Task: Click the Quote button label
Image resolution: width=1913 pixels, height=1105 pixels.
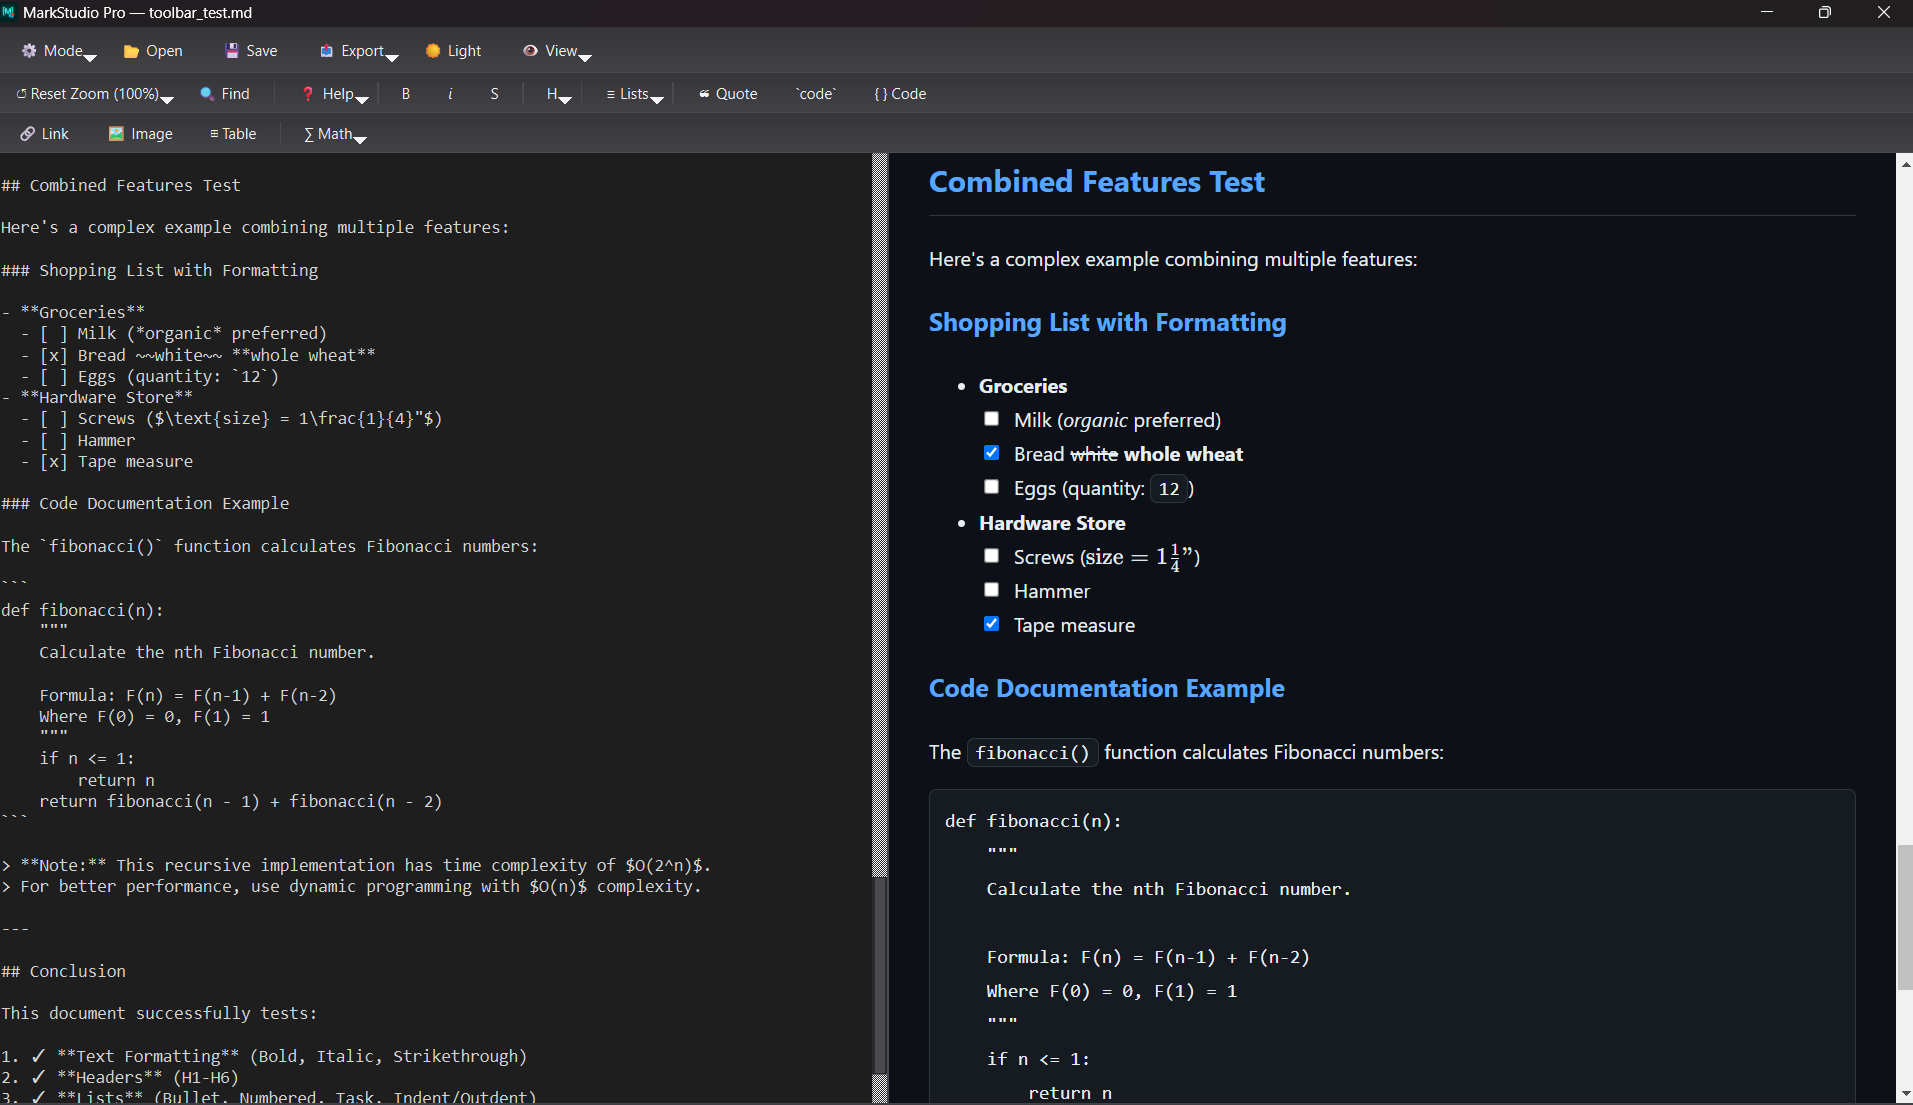Action: [737, 94]
